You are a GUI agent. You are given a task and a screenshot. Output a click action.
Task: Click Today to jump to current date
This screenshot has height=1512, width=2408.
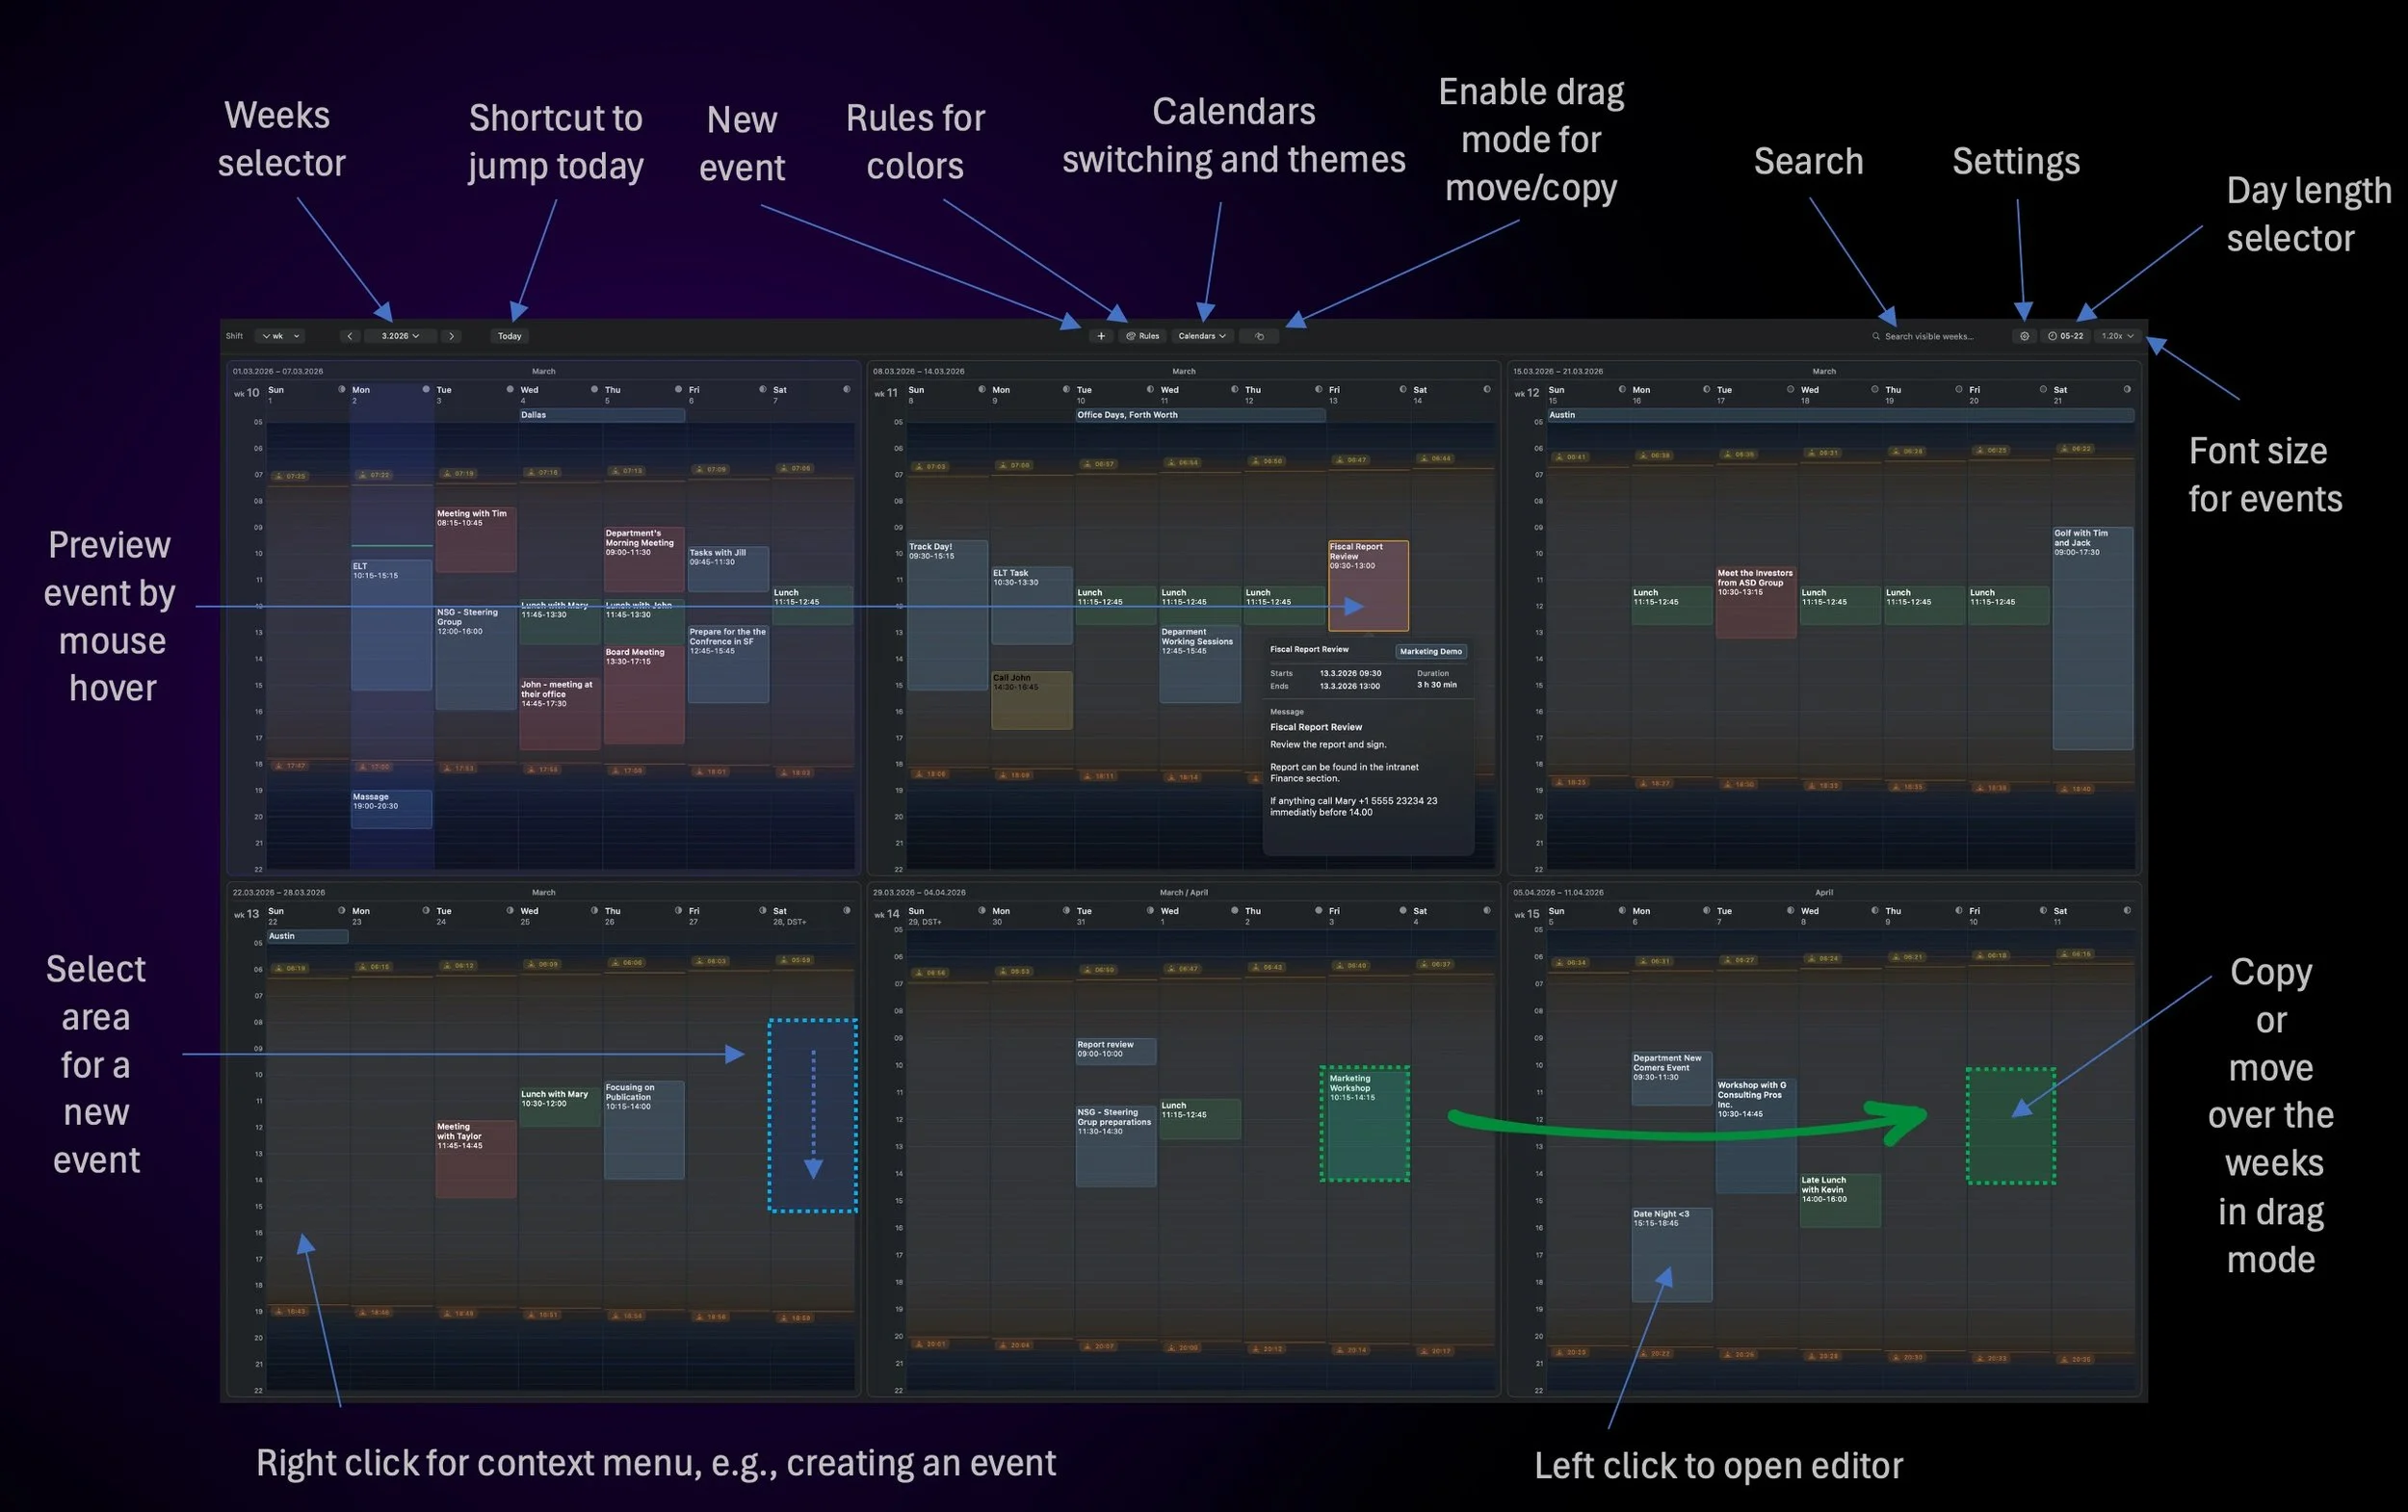tap(510, 336)
